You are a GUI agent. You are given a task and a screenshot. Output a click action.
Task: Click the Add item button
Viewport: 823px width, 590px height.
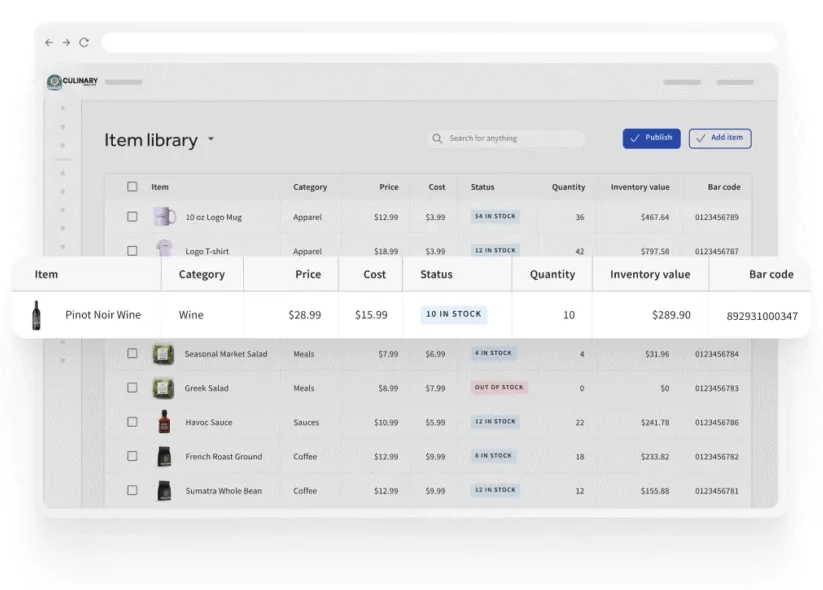720,138
